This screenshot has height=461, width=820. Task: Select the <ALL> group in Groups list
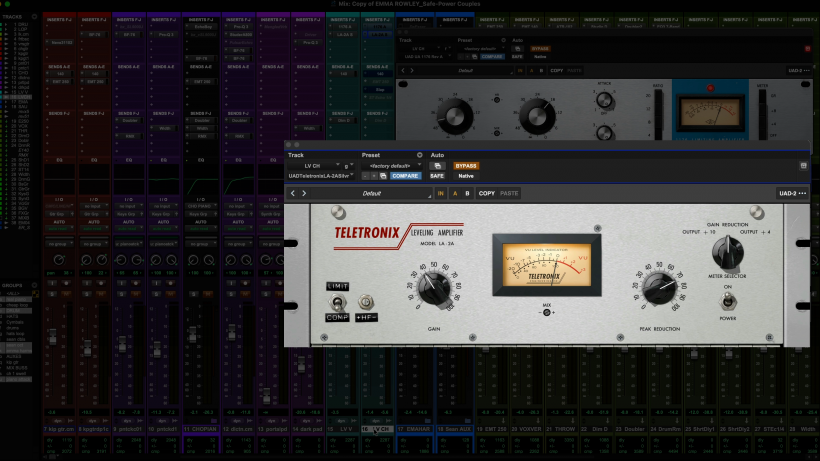[x=12, y=294]
